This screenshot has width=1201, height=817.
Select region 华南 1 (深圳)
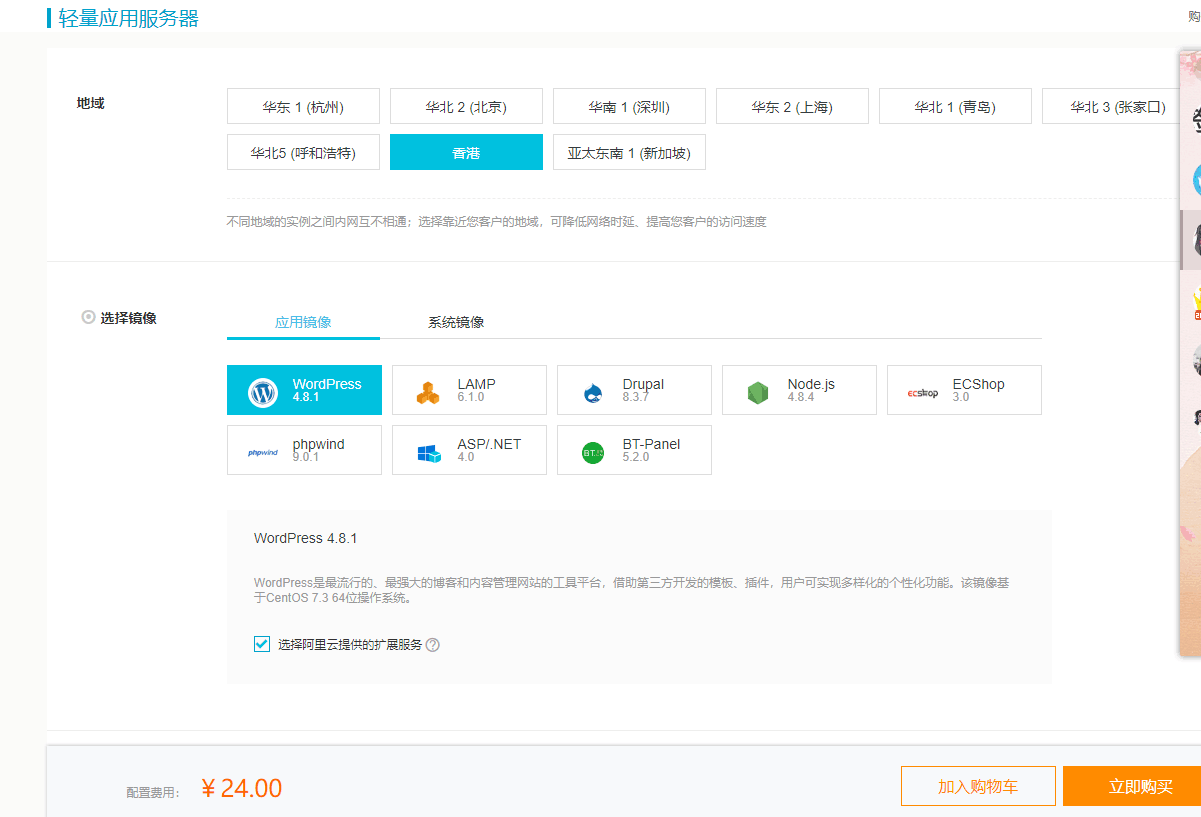(629, 106)
